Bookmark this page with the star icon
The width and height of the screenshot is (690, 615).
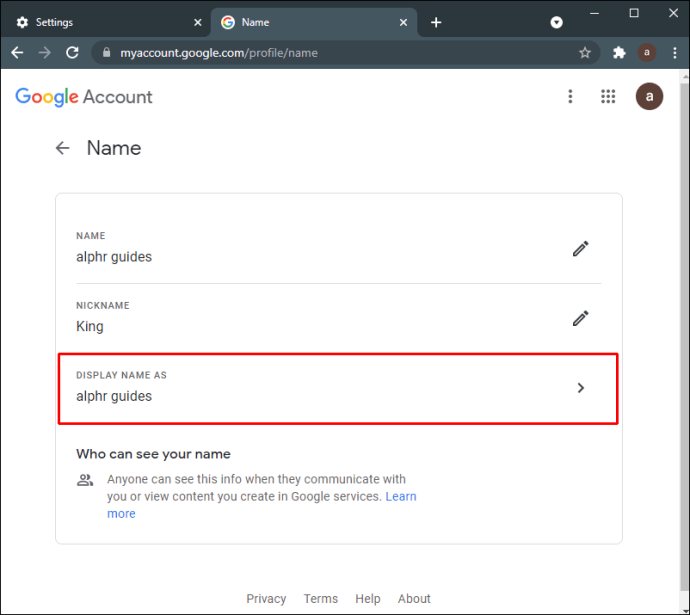tap(584, 53)
